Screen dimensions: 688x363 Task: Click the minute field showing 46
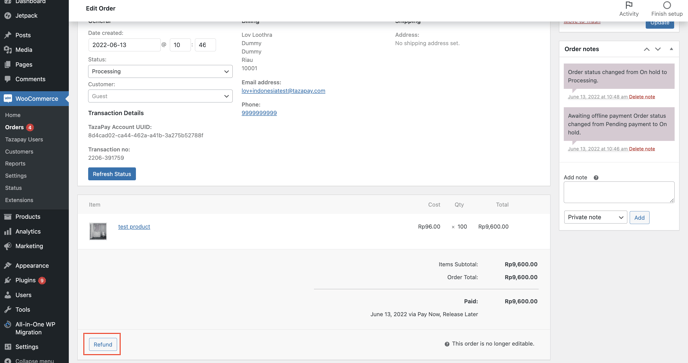[x=205, y=45]
